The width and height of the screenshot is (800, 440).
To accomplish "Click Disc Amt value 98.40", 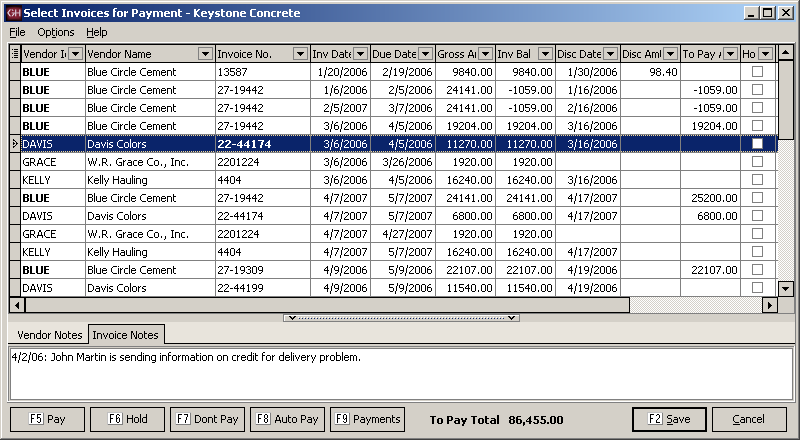I will (x=650, y=72).
